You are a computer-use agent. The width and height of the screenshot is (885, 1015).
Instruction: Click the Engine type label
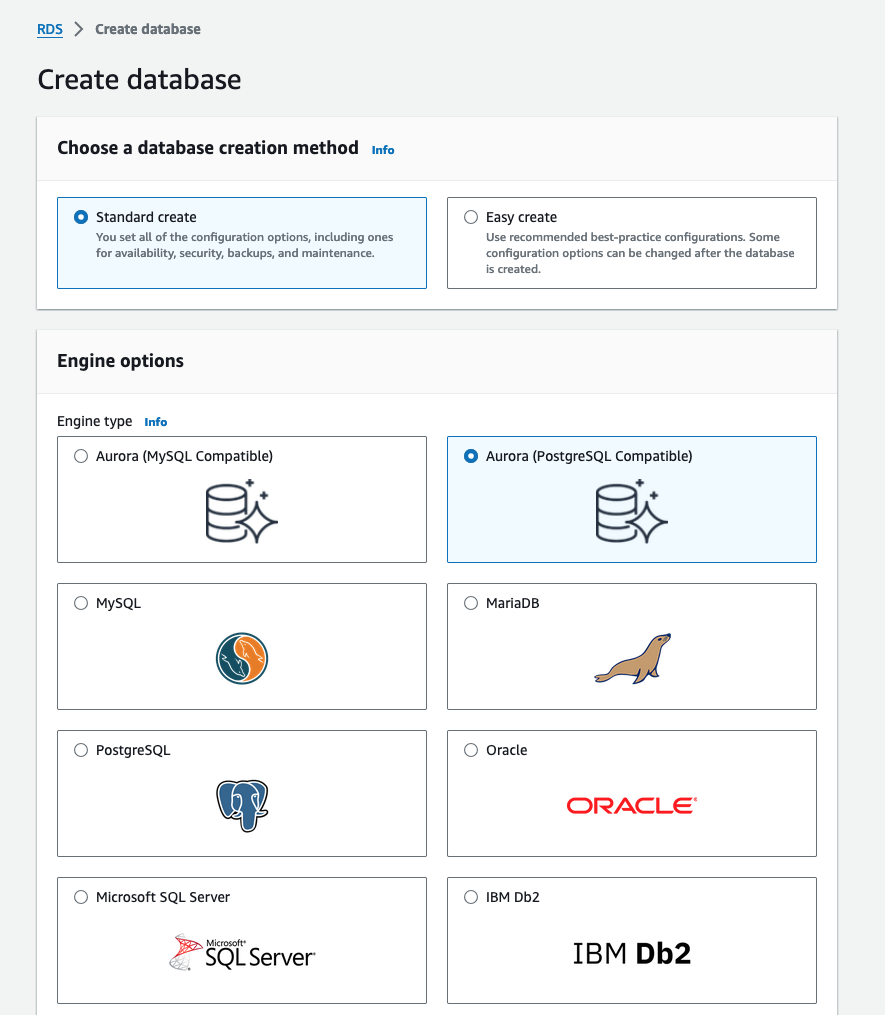pyautogui.click(x=95, y=421)
